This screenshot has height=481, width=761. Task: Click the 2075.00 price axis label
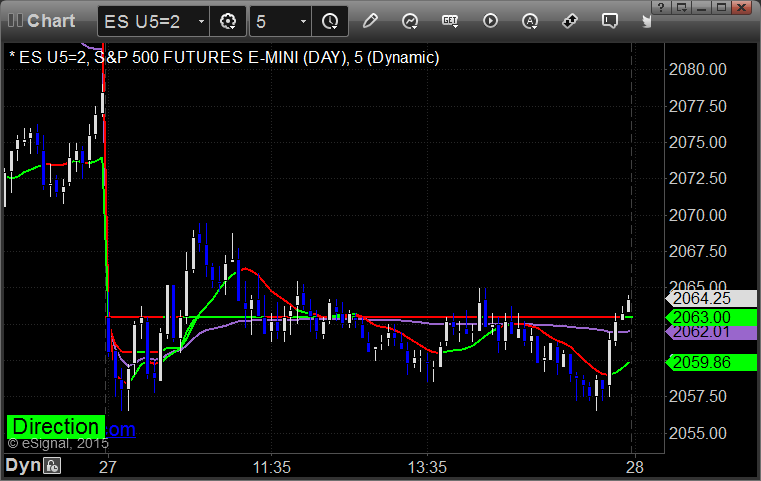[x=697, y=142]
